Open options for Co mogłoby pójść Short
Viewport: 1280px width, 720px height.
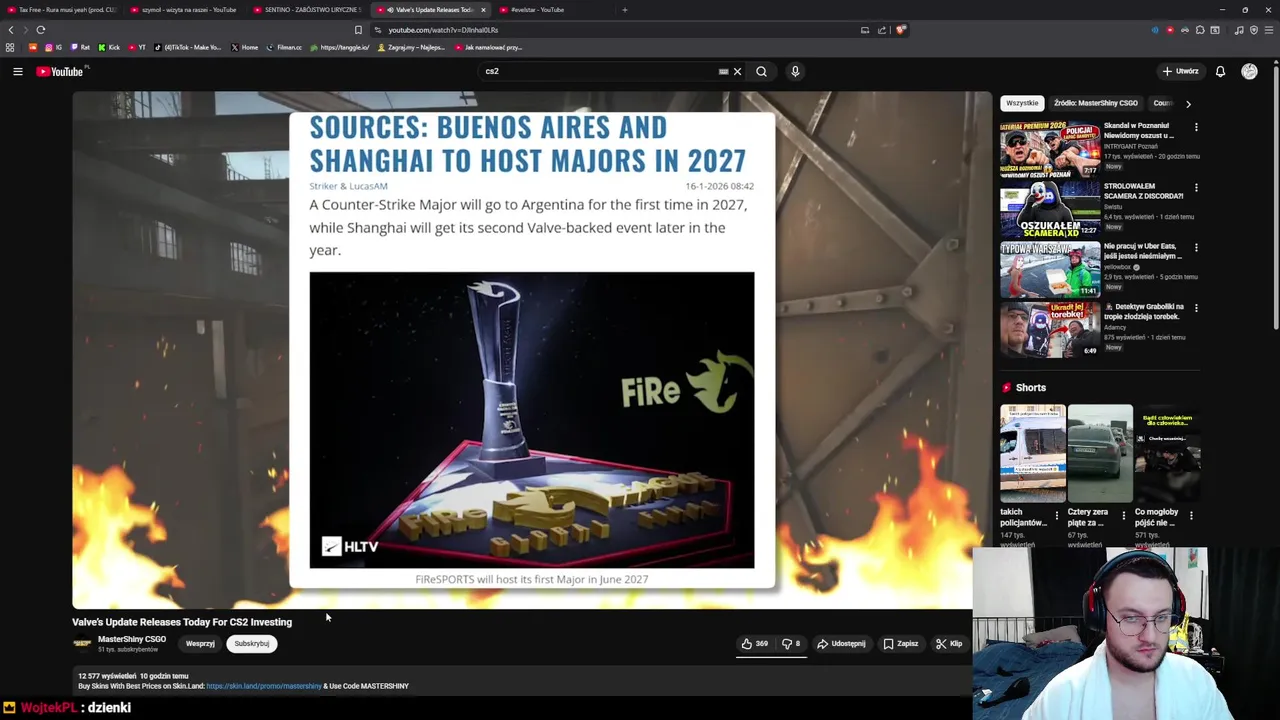[x=1191, y=516]
